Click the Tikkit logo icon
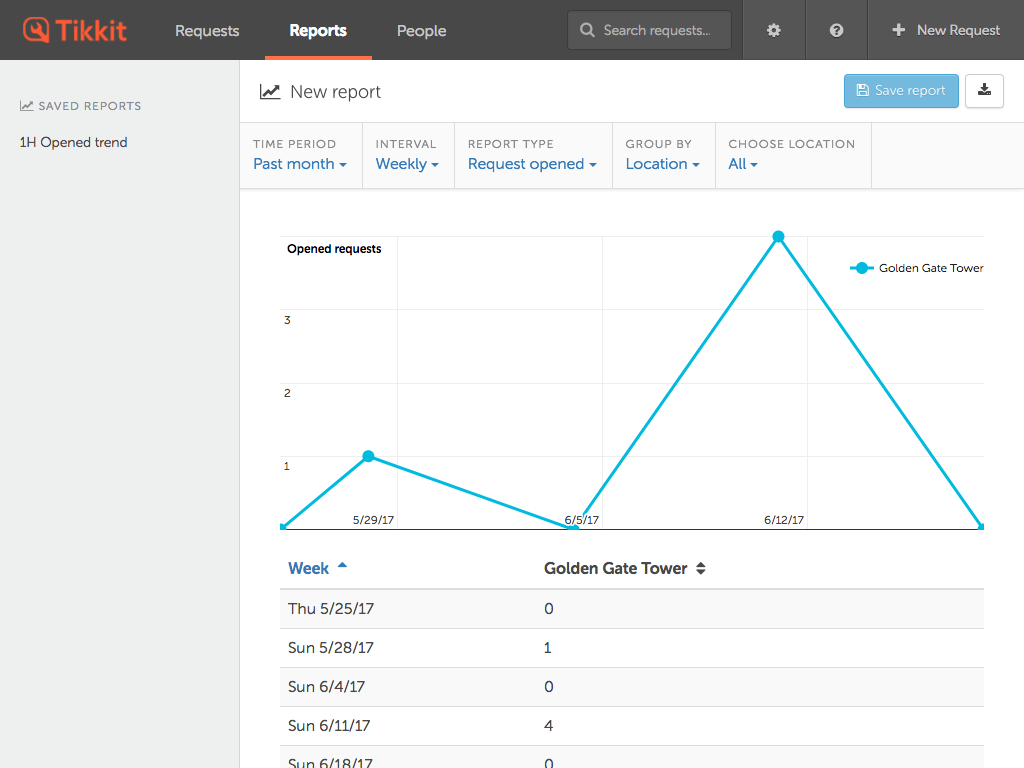 (x=39, y=30)
